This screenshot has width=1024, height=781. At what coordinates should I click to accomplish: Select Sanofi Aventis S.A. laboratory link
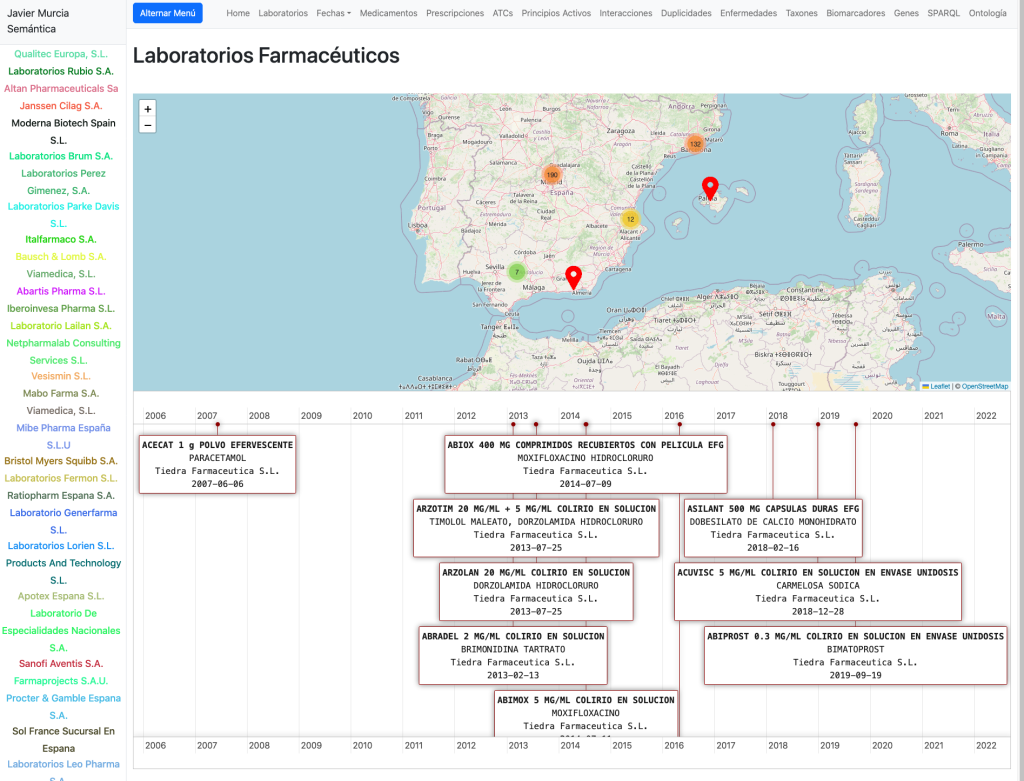(x=61, y=663)
